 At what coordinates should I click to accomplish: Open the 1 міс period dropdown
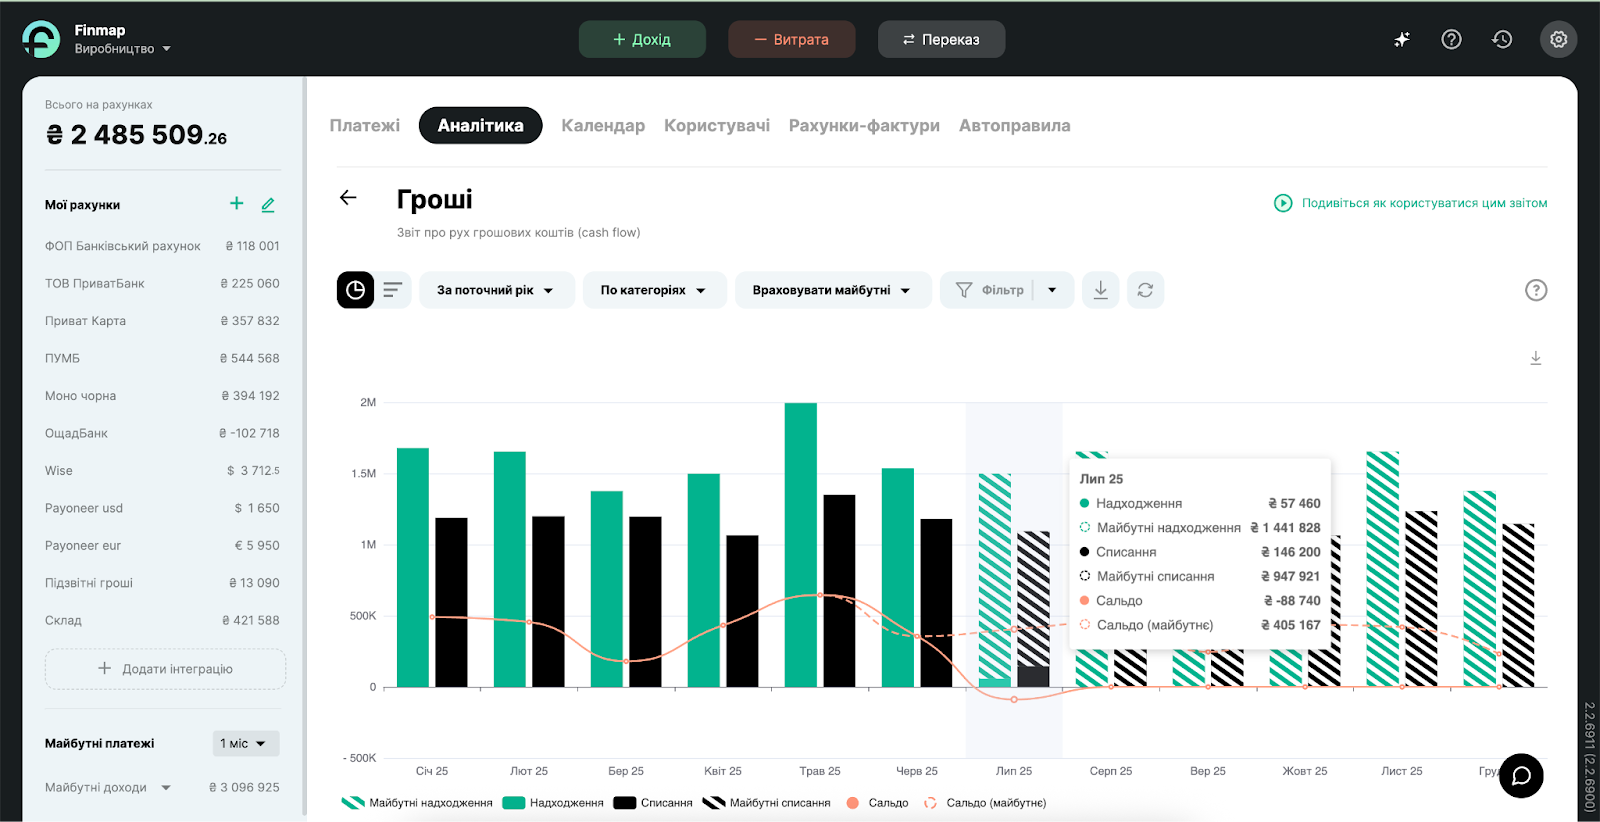tap(245, 743)
